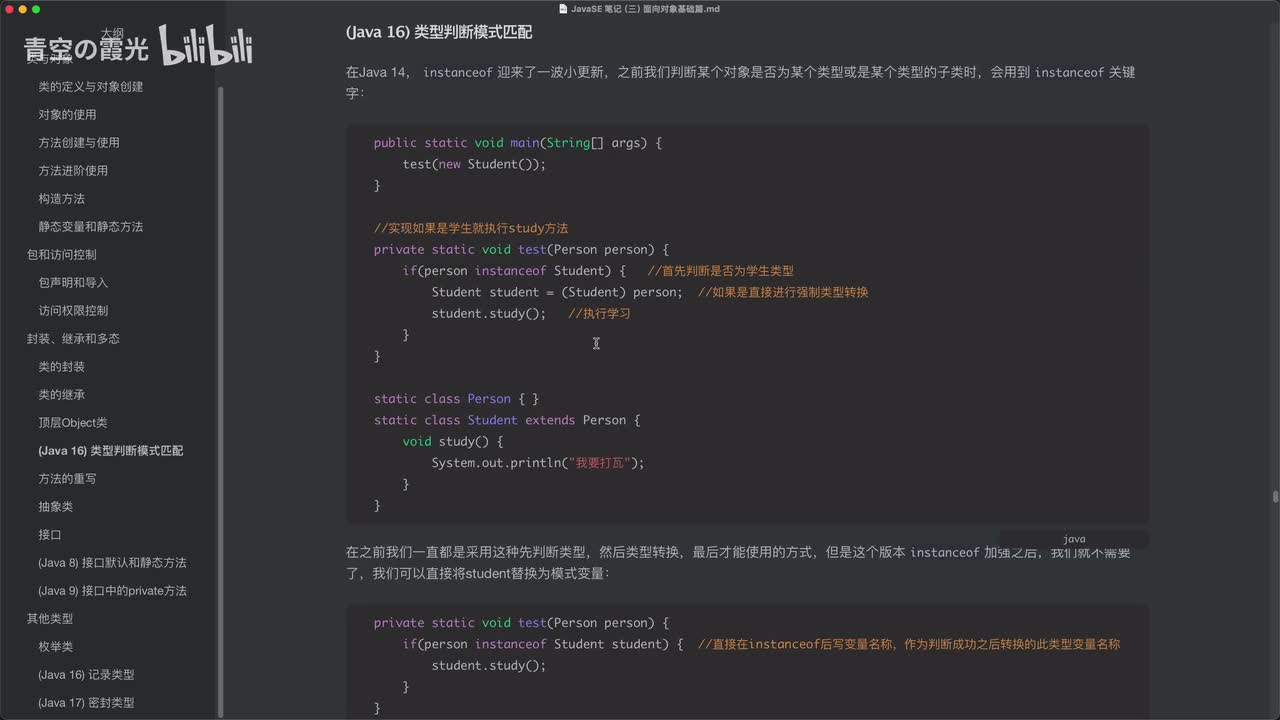Click comment //执行学习 after student.study()
The image size is (1280, 720).
pos(599,313)
